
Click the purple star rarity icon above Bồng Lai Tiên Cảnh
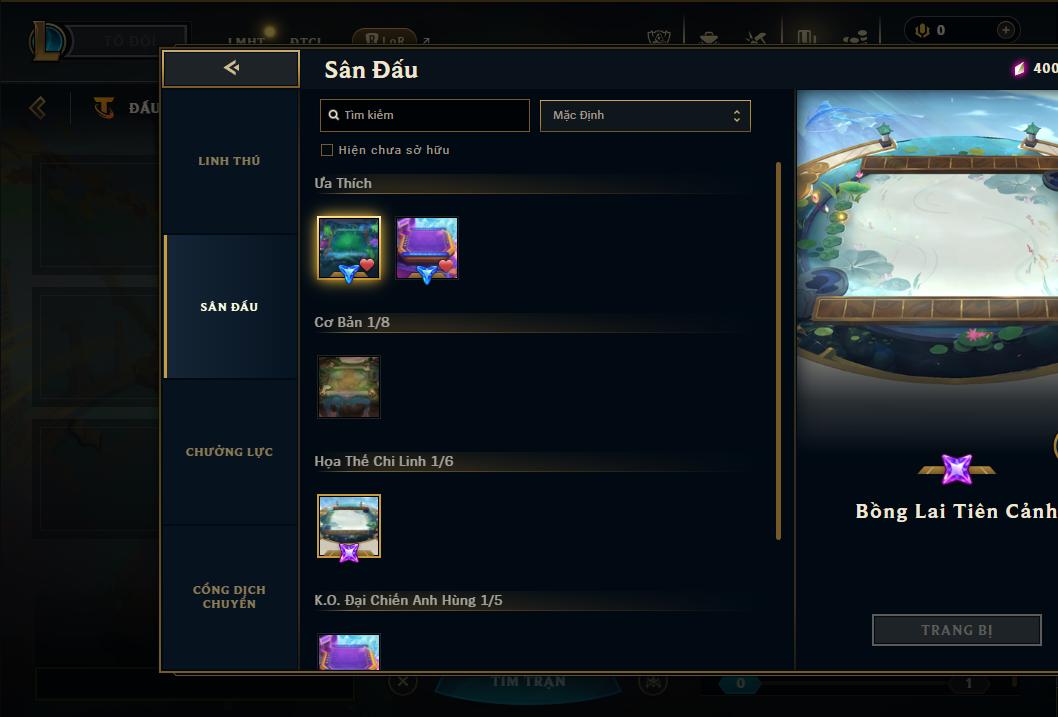pyautogui.click(x=957, y=469)
